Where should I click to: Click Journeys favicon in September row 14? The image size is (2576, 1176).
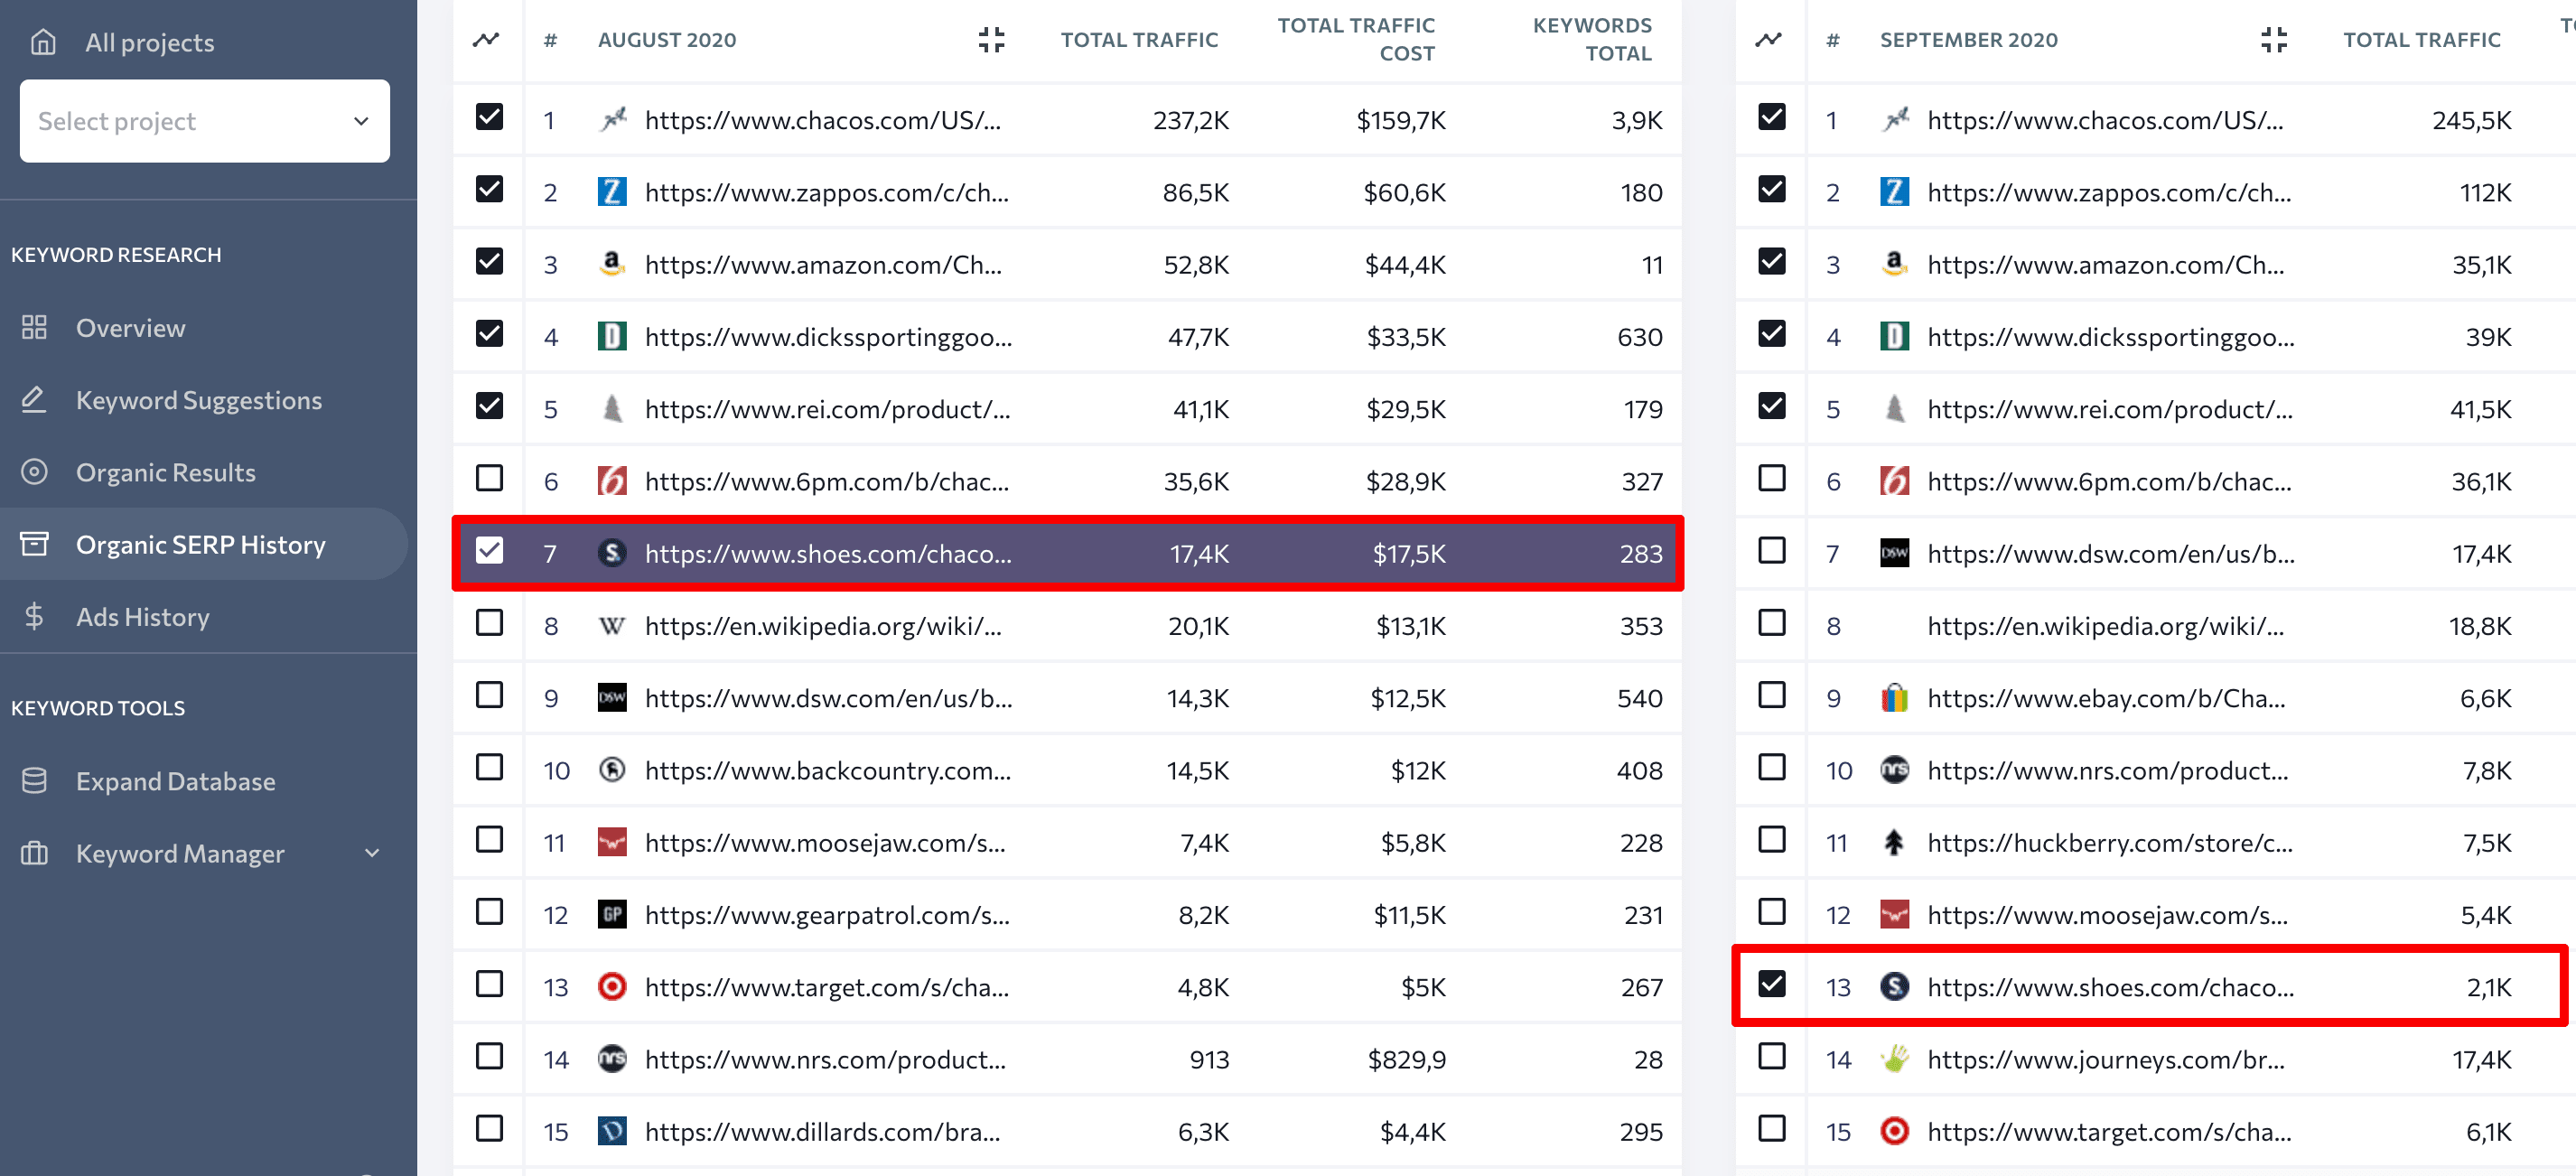(1894, 1058)
